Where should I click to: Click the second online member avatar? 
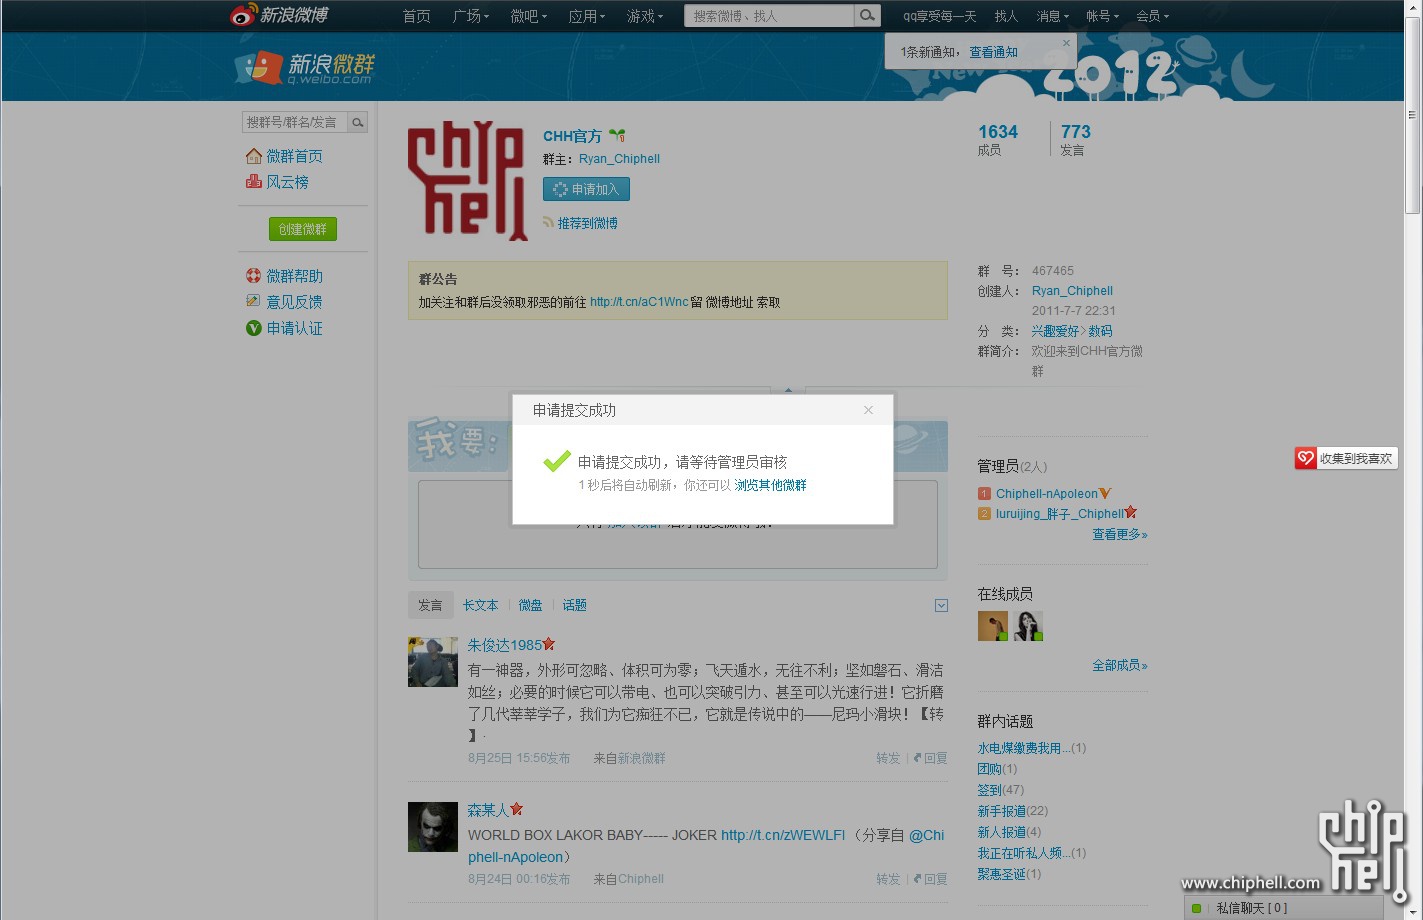click(1028, 626)
